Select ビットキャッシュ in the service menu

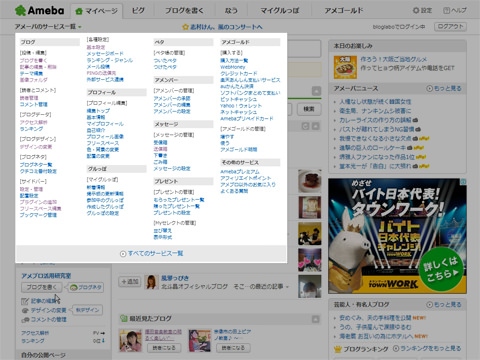239,99
